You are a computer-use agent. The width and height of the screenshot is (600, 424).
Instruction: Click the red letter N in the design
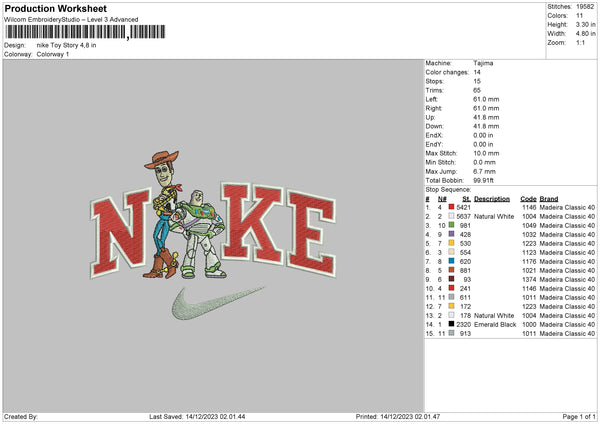click(x=121, y=233)
